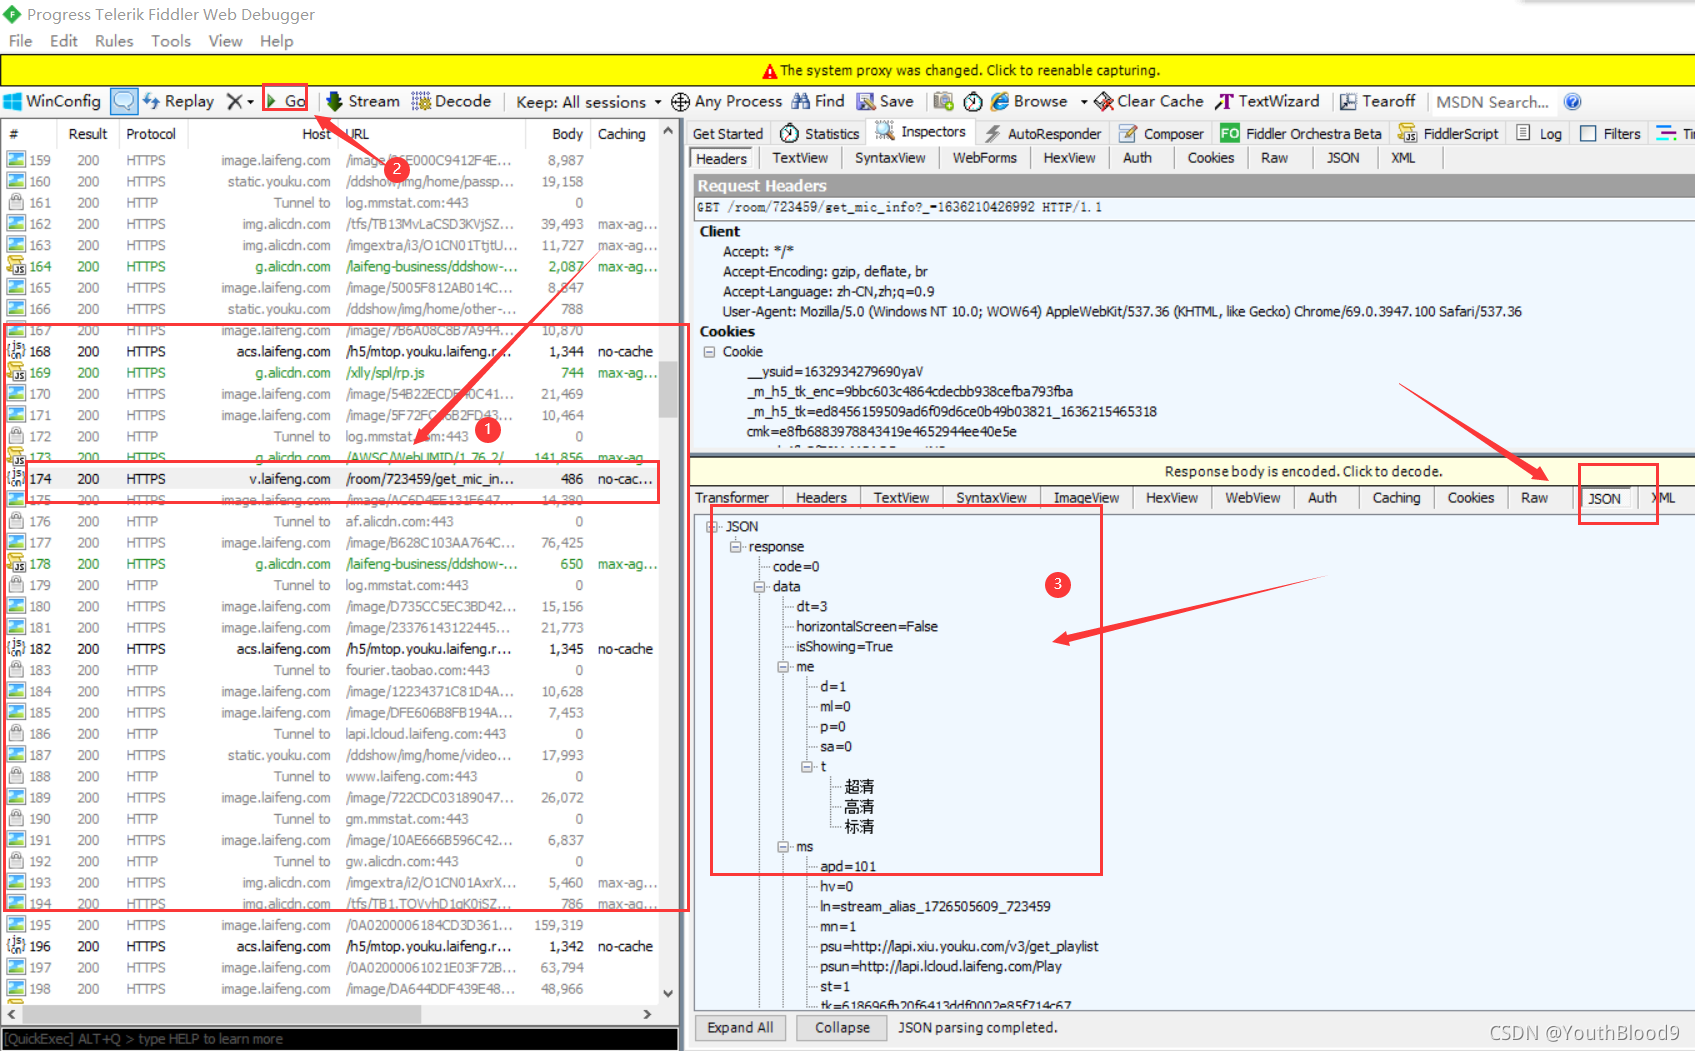Open the Help menu
The width and height of the screenshot is (1695, 1051).
pyautogui.click(x=276, y=41)
